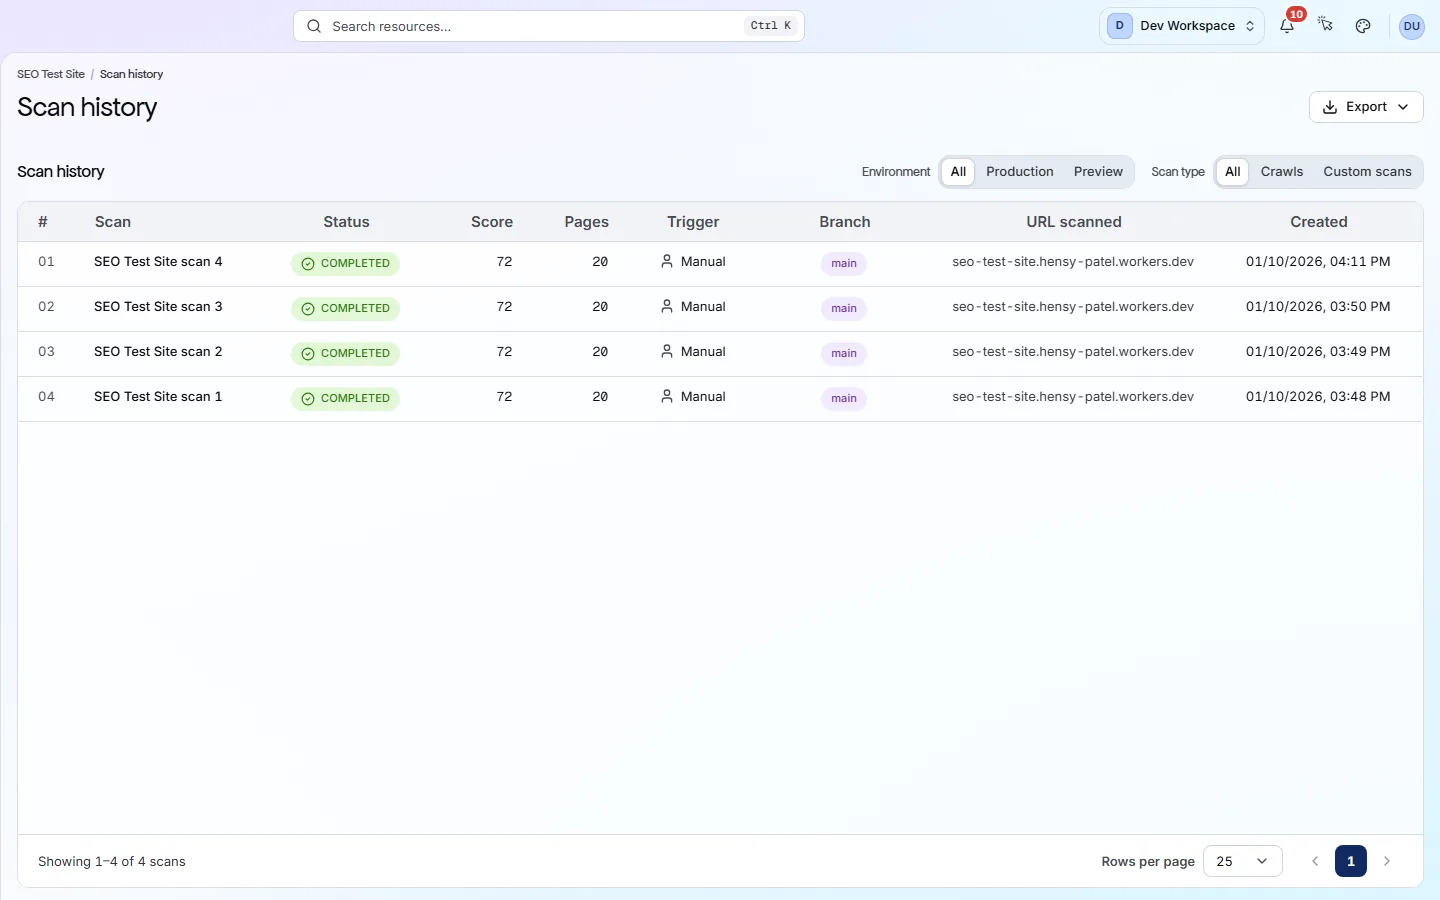Image resolution: width=1440 pixels, height=900 pixels.
Task: Open the theme palette icon
Action: coord(1363,26)
